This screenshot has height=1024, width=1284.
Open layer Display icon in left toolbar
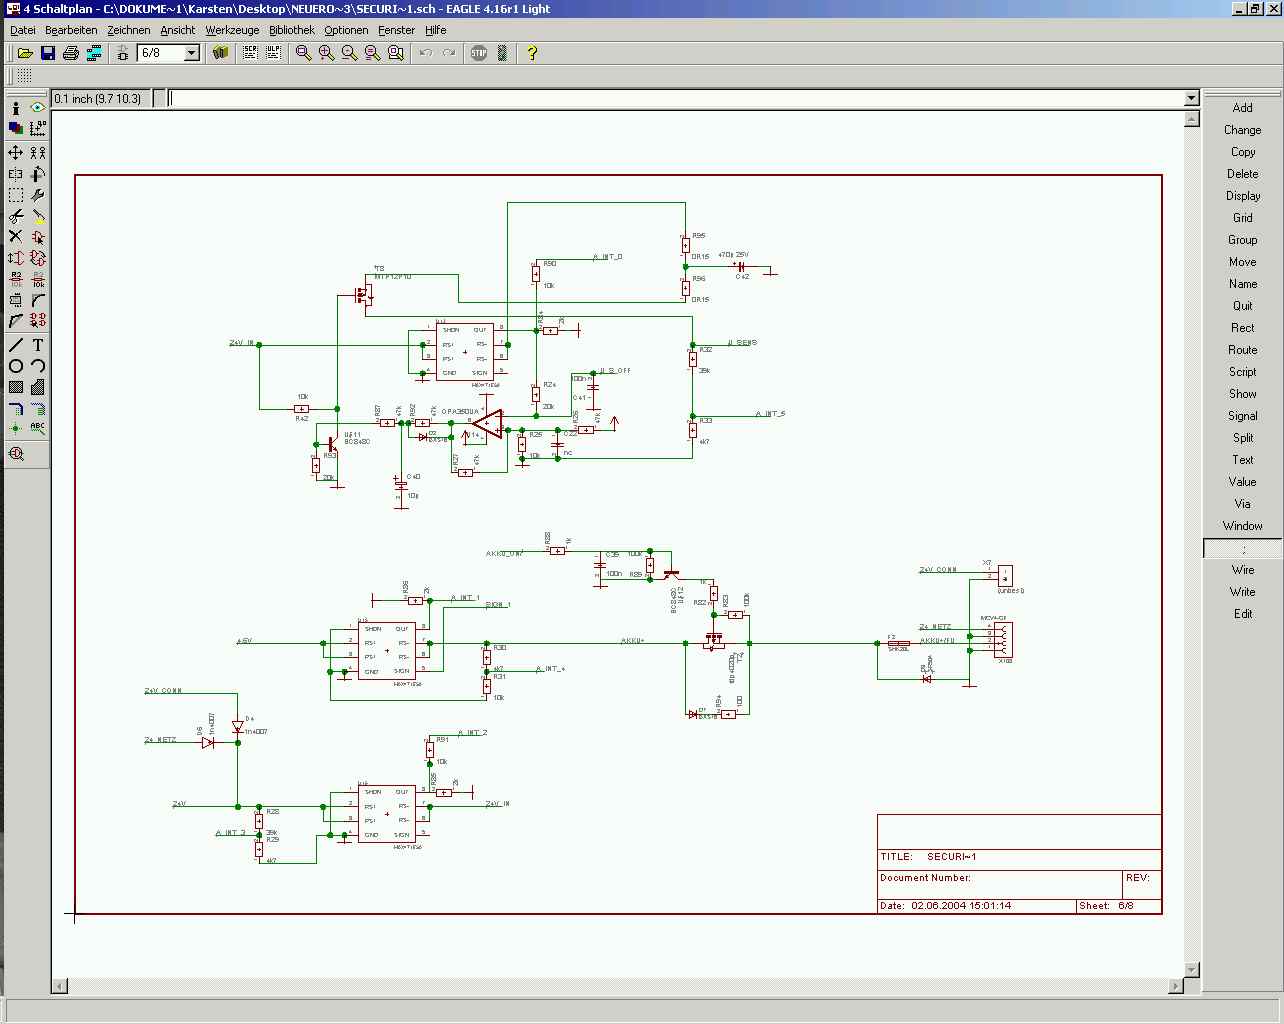pyautogui.click(x=16, y=128)
